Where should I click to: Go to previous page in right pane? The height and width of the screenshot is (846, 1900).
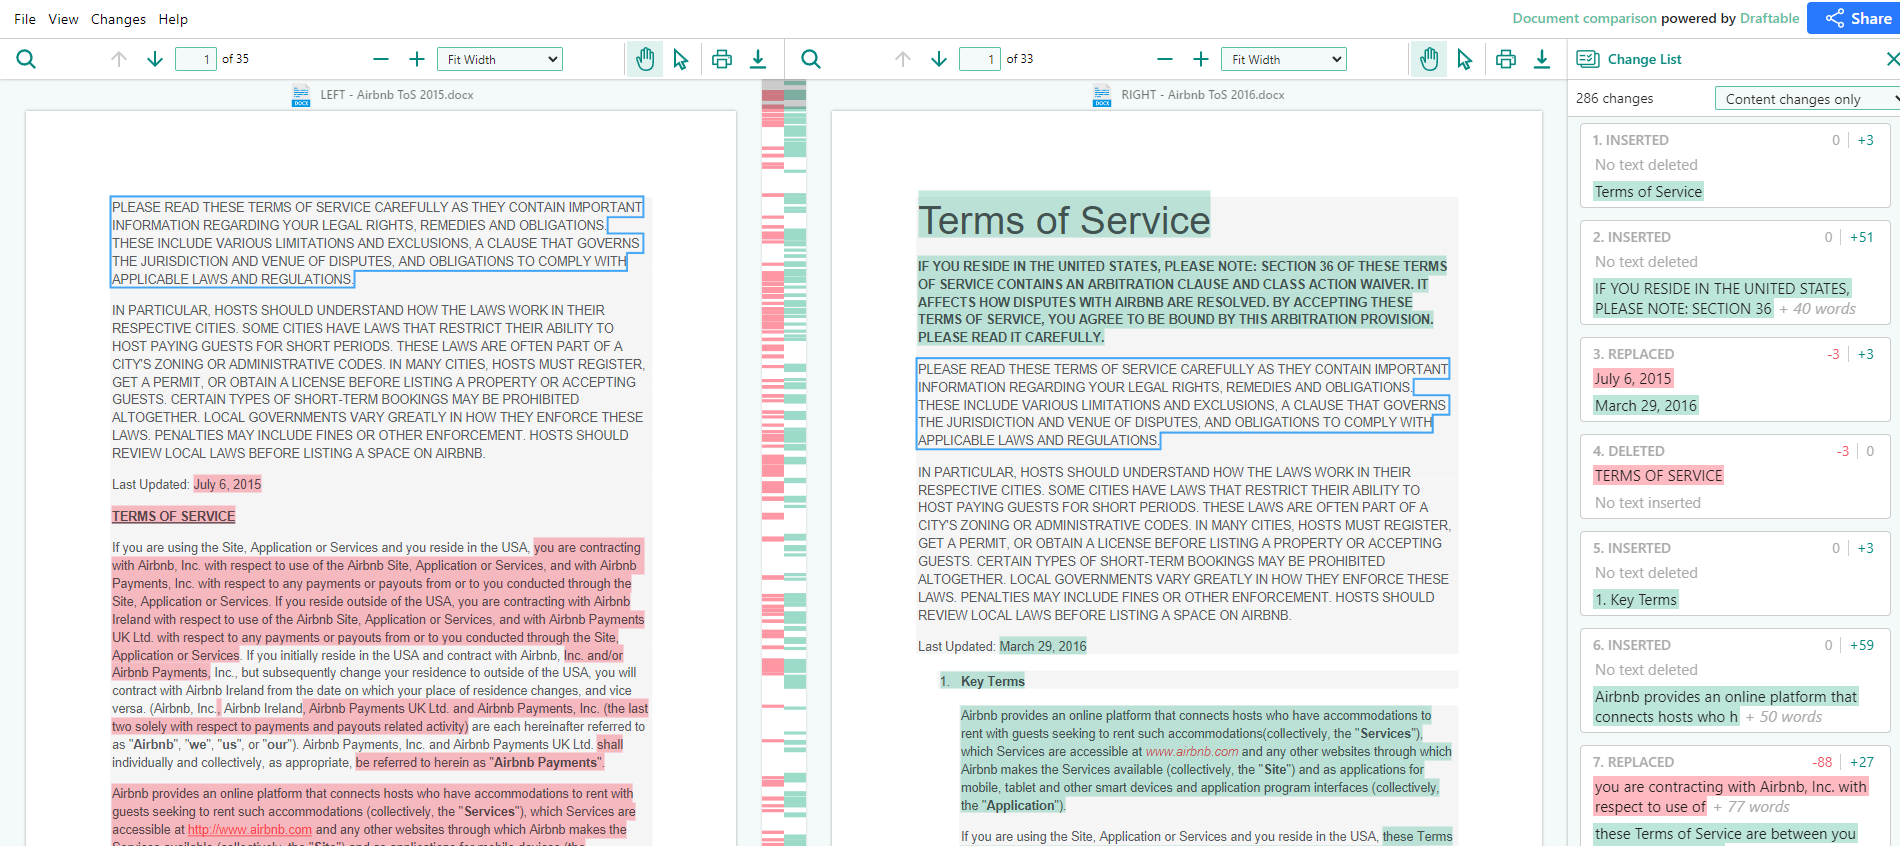coord(903,59)
